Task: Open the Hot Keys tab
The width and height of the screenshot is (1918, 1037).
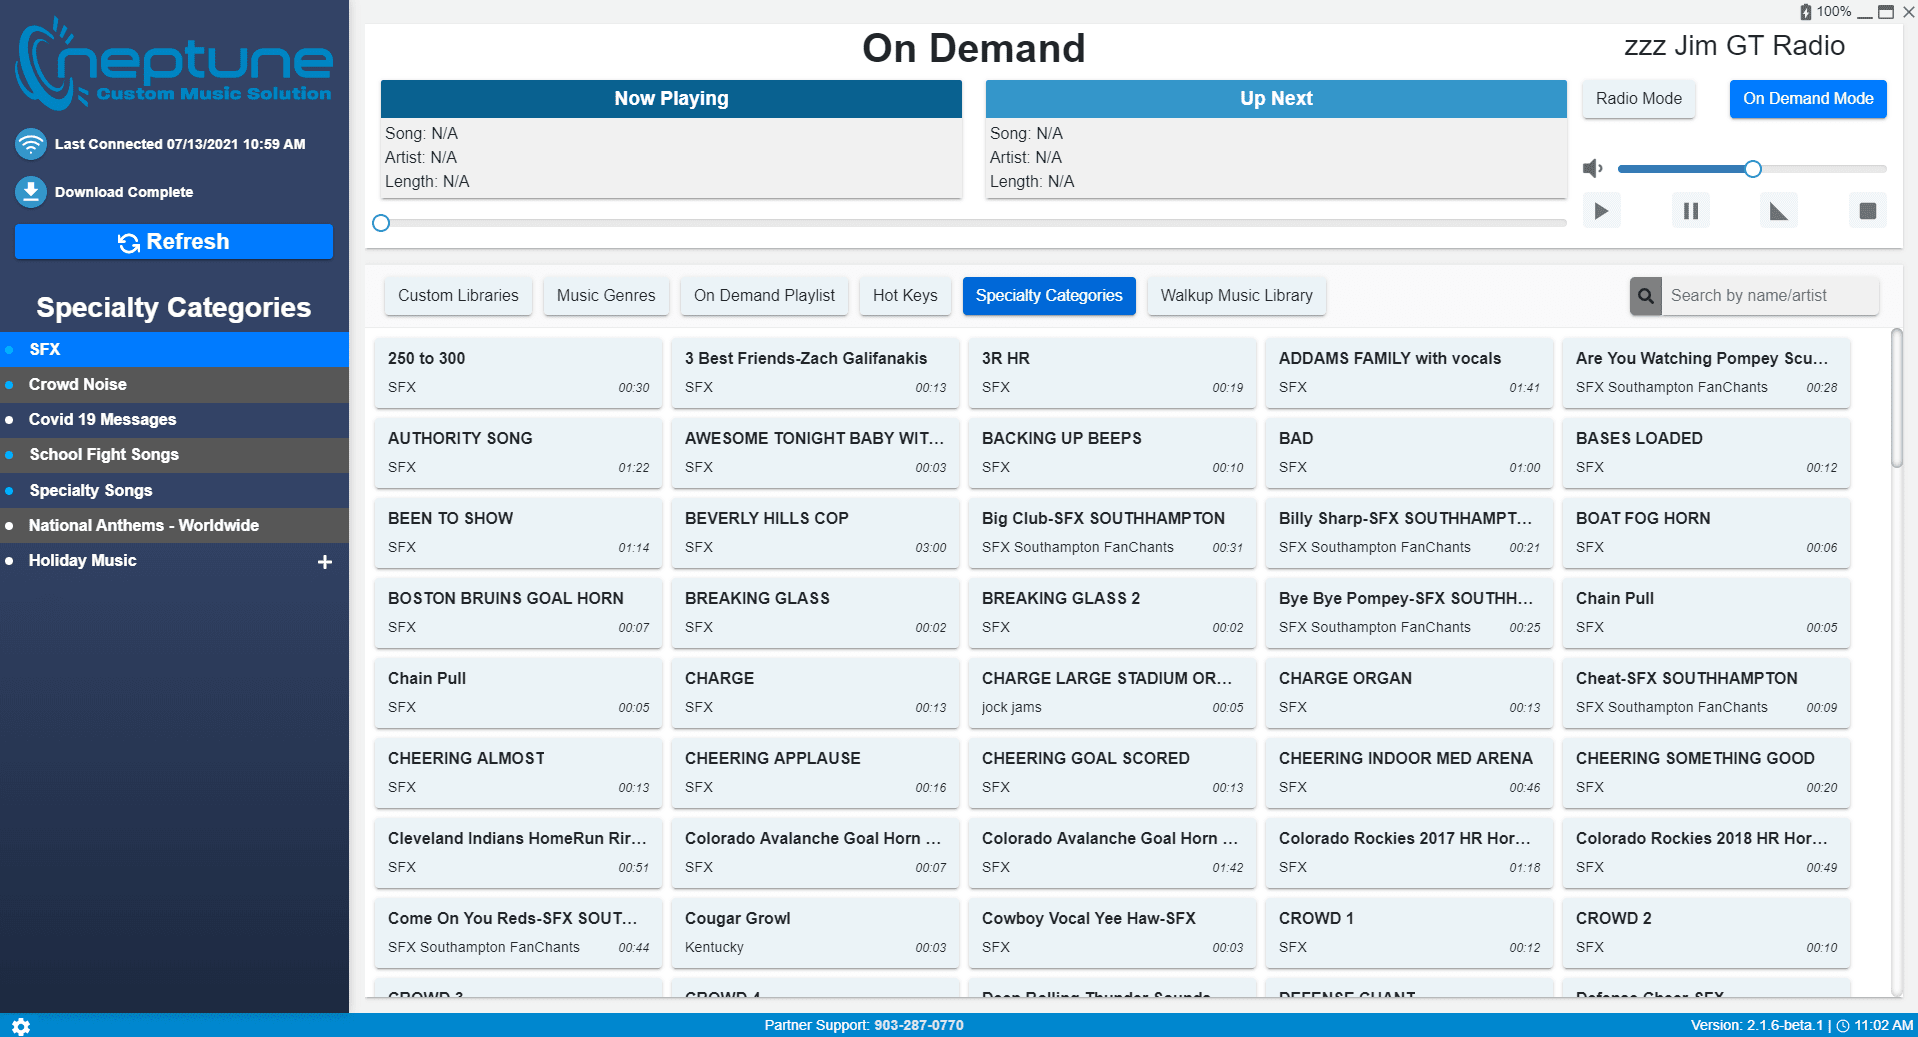Action: click(x=904, y=296)
